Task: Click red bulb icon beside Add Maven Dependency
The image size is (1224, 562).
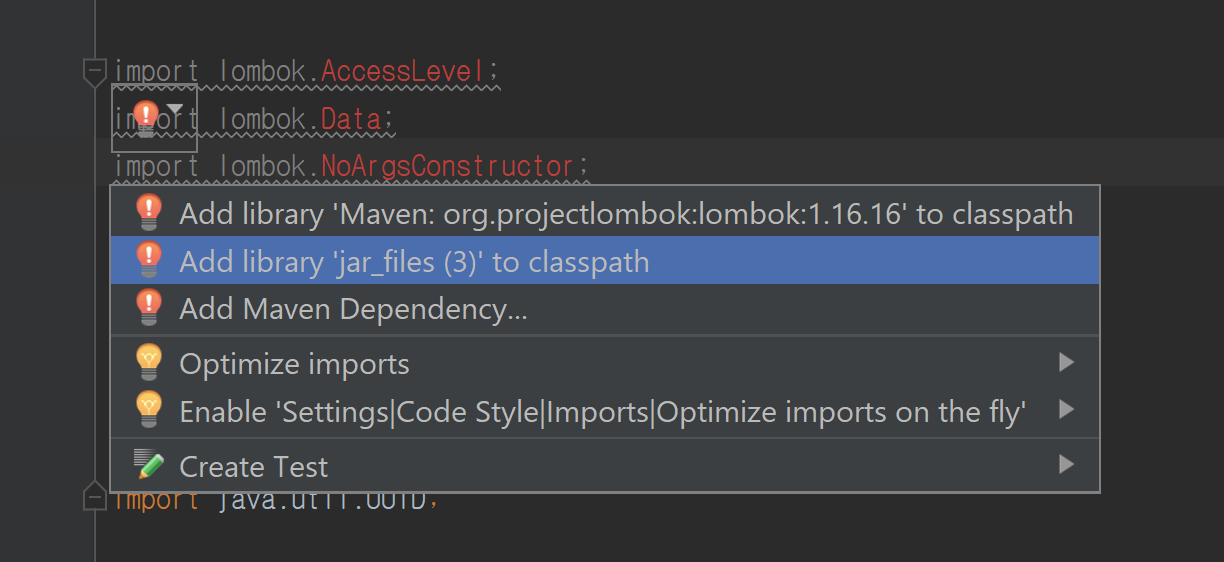Action: 148,307
